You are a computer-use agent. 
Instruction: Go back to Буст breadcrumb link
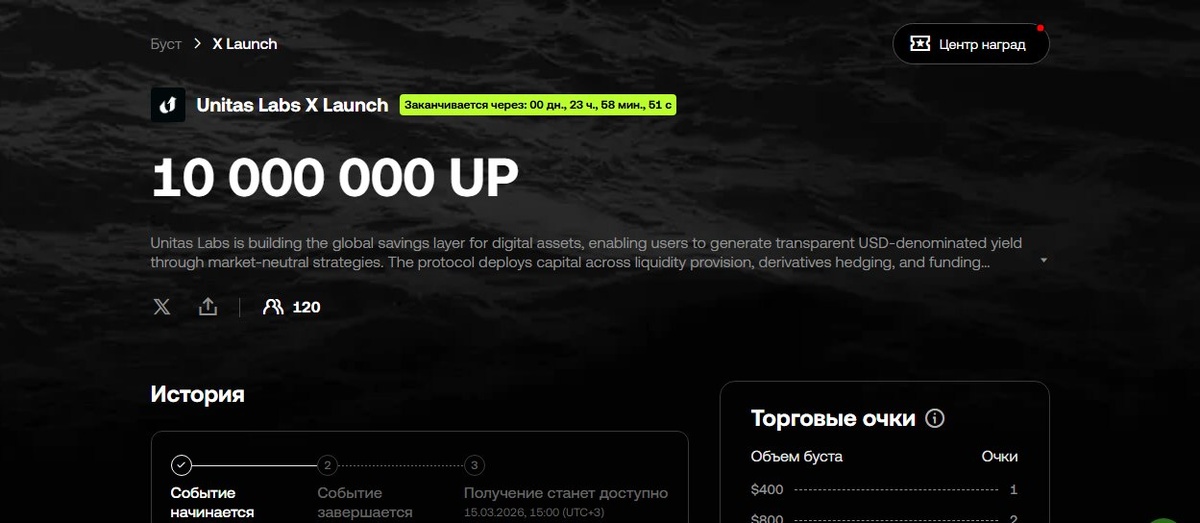pyautogui.click(x=166, y=44)
